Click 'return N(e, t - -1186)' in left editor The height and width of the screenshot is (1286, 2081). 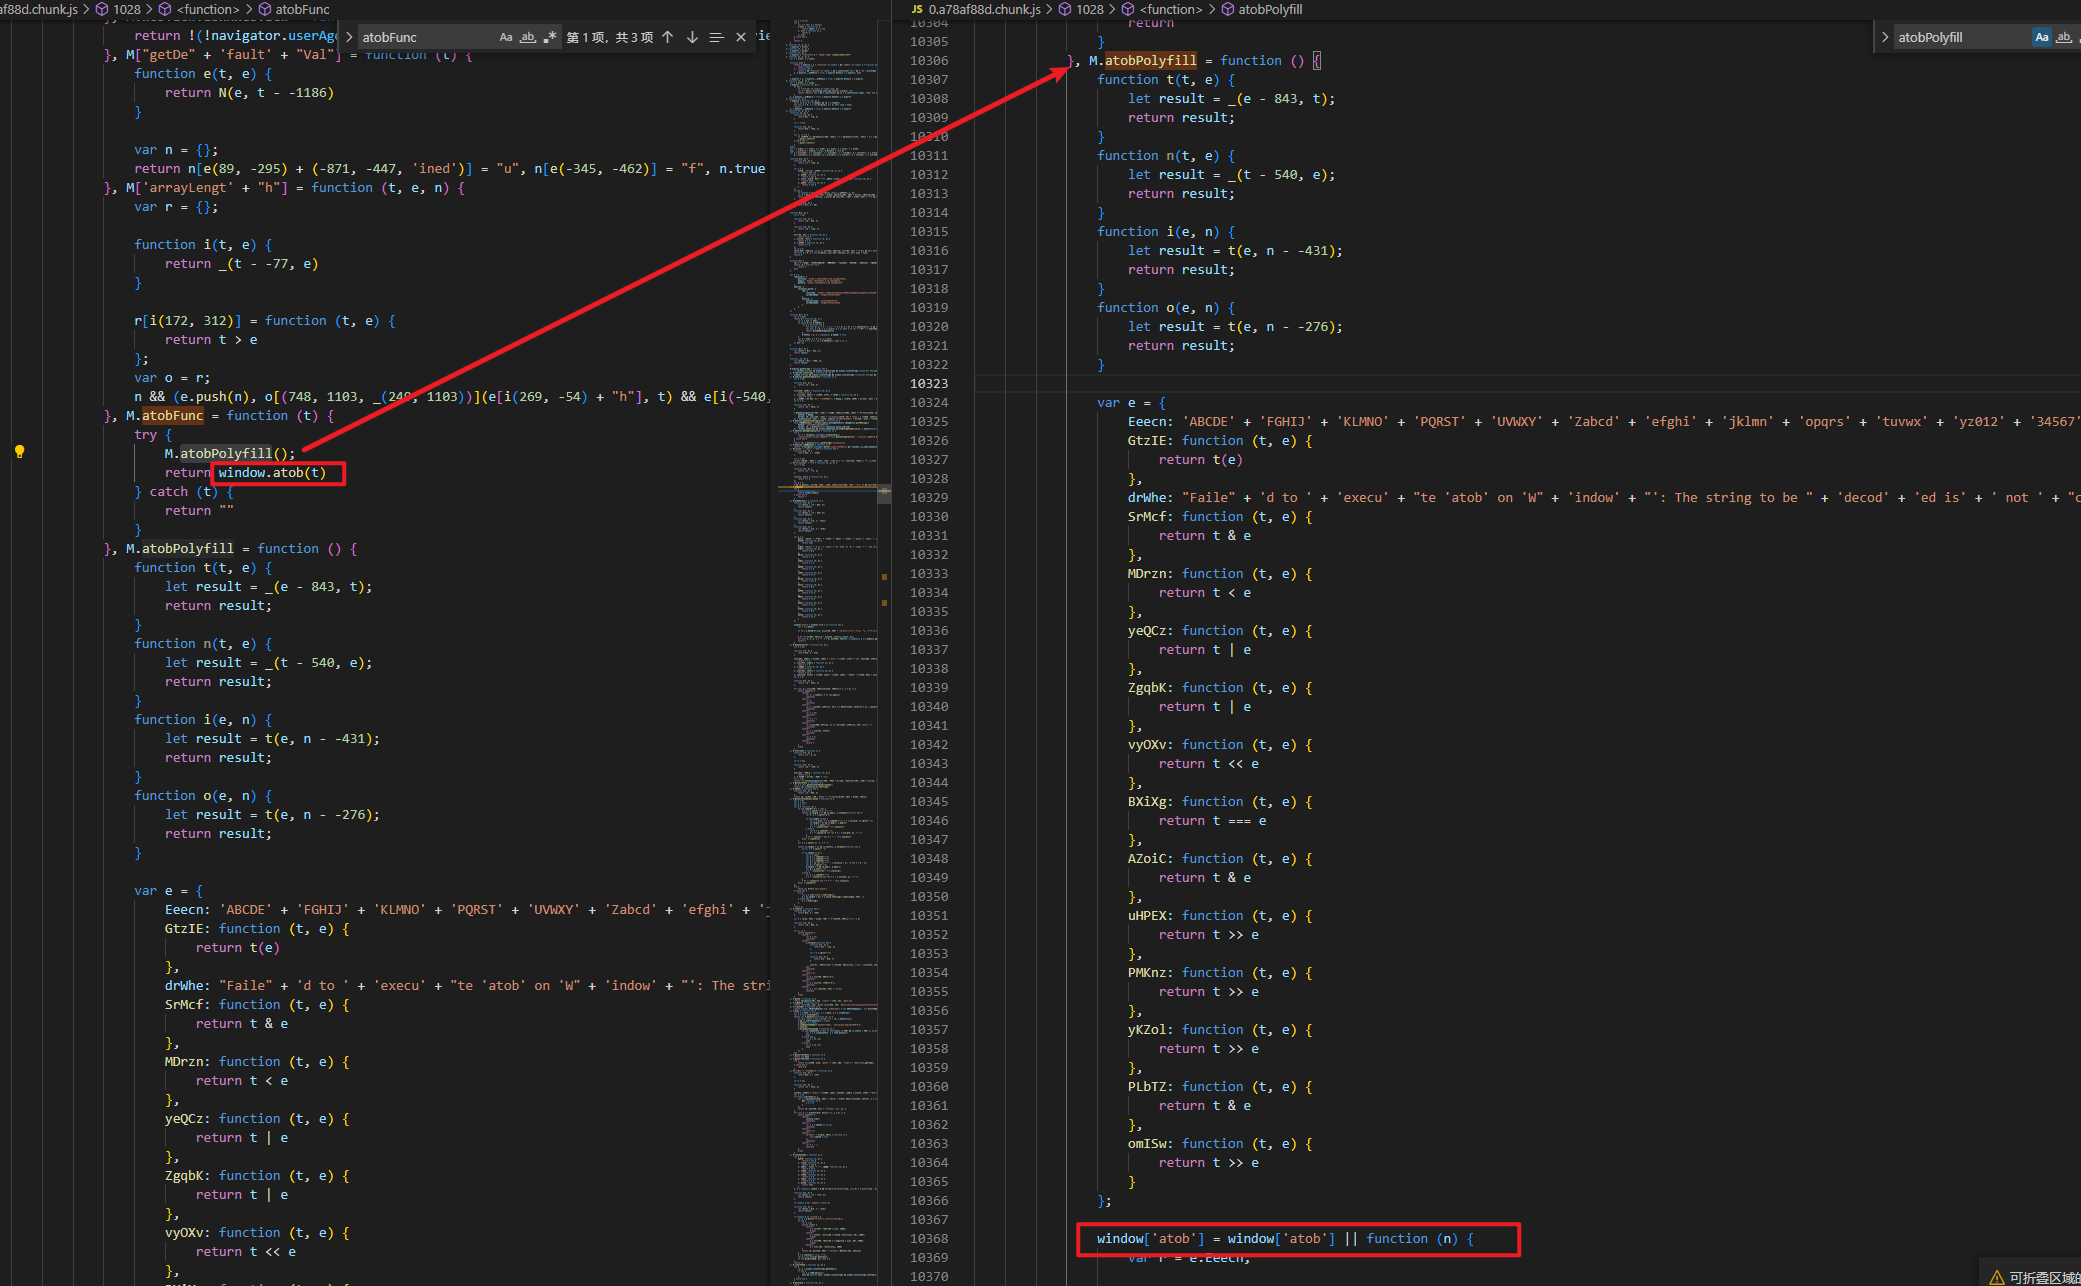(249, 92)
